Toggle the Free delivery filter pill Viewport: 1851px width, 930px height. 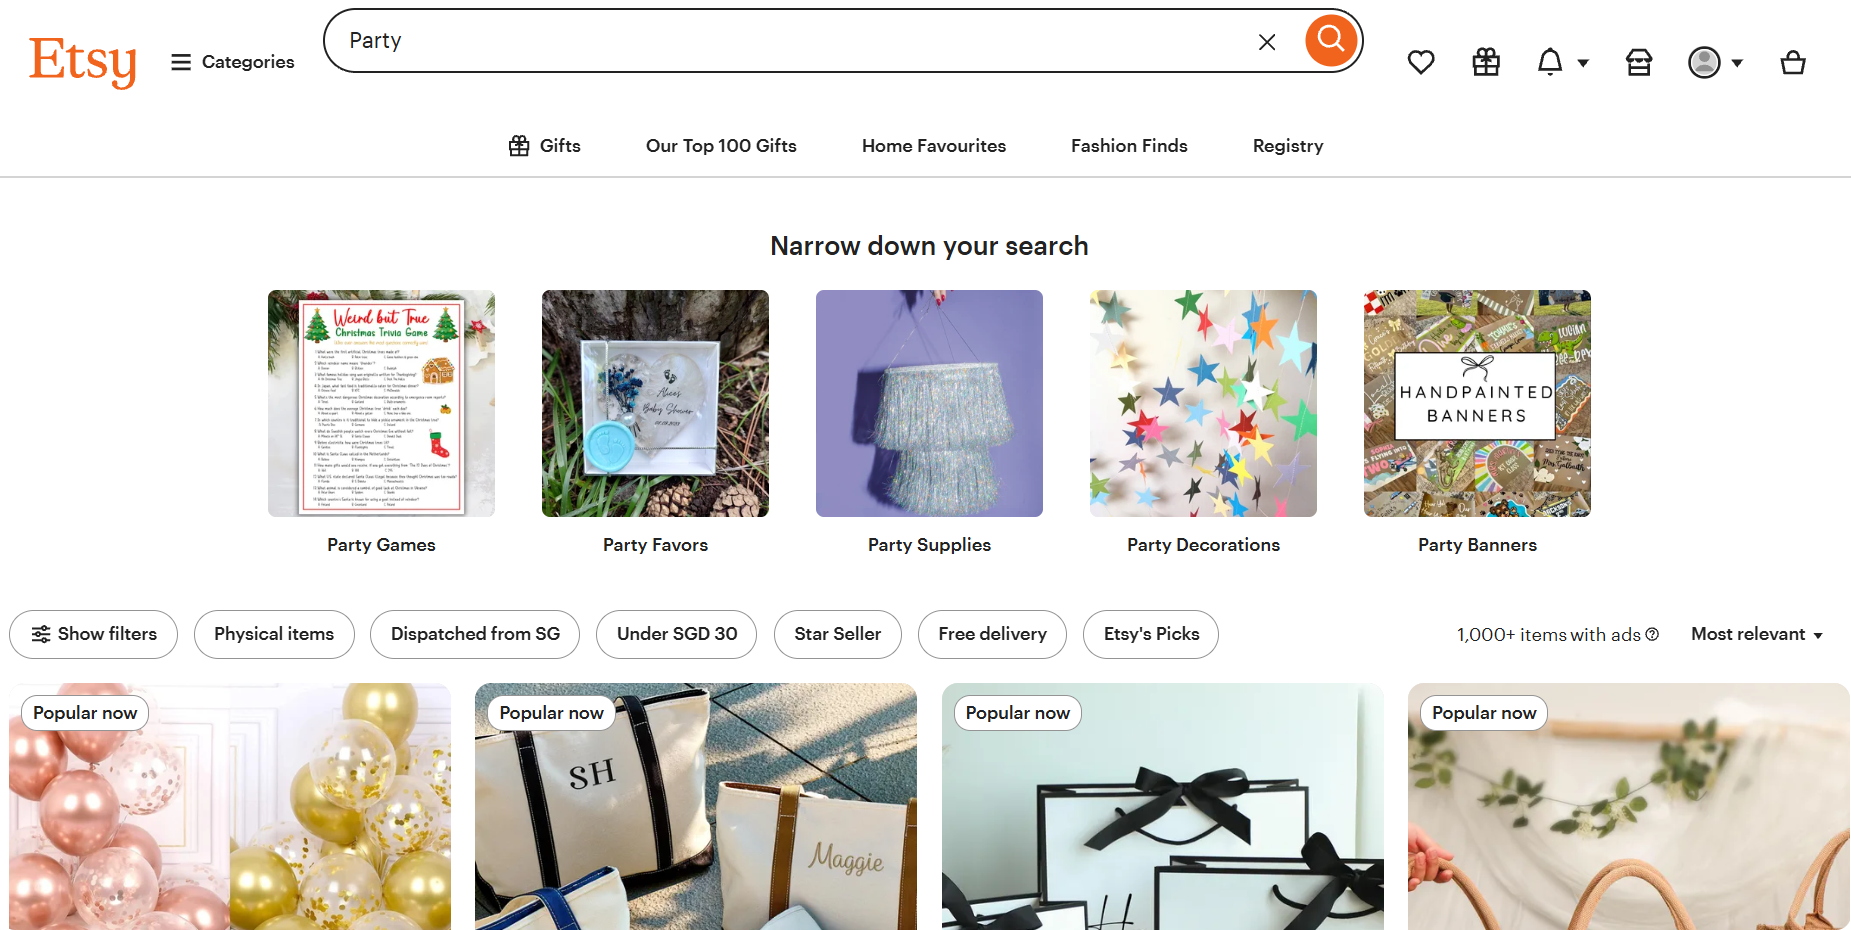pos(992,634)
